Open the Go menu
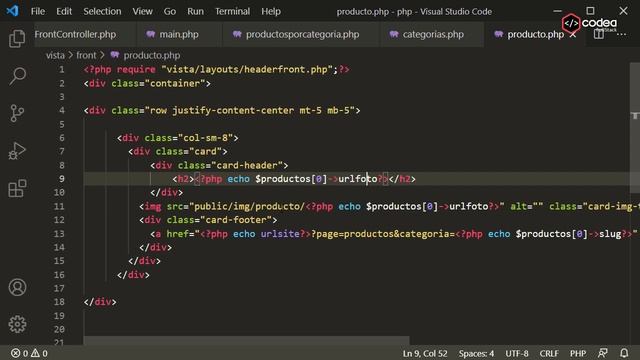Image resolution: width=640 pixels, height=360 pixels. 169,11
